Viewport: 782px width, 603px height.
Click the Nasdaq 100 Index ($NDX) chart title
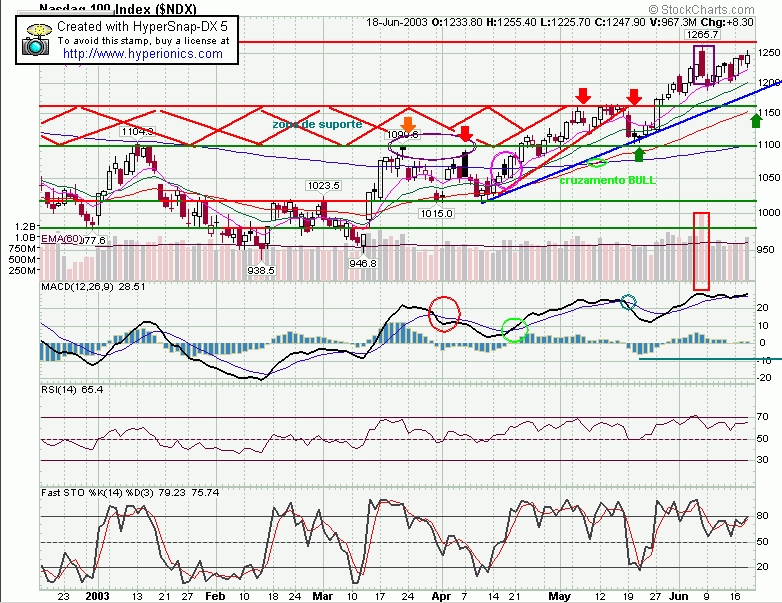click(x=118, y=9)
